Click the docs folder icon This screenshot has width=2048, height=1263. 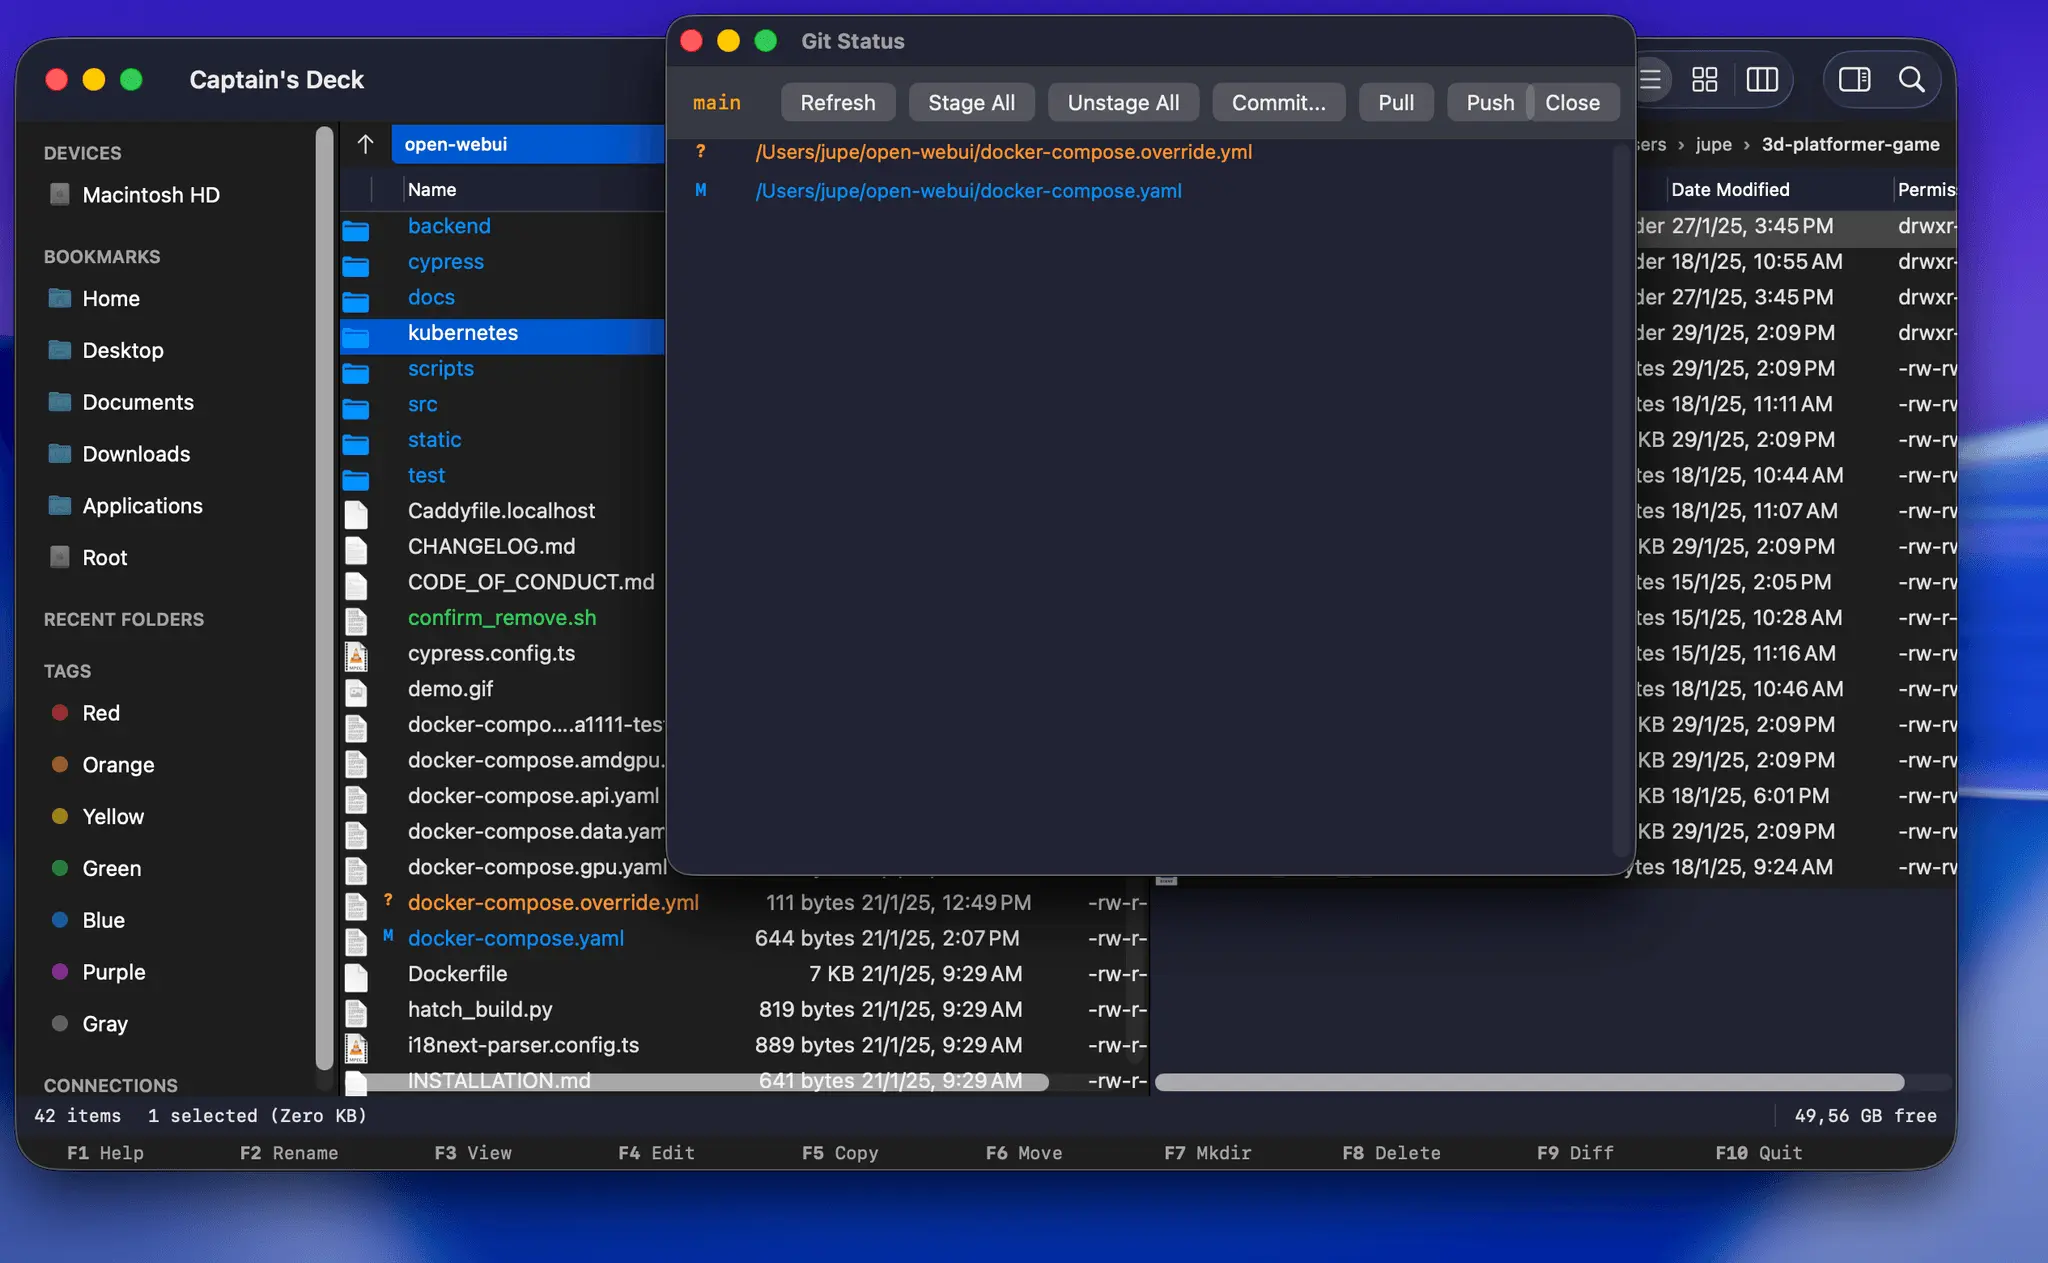(356, 301)
